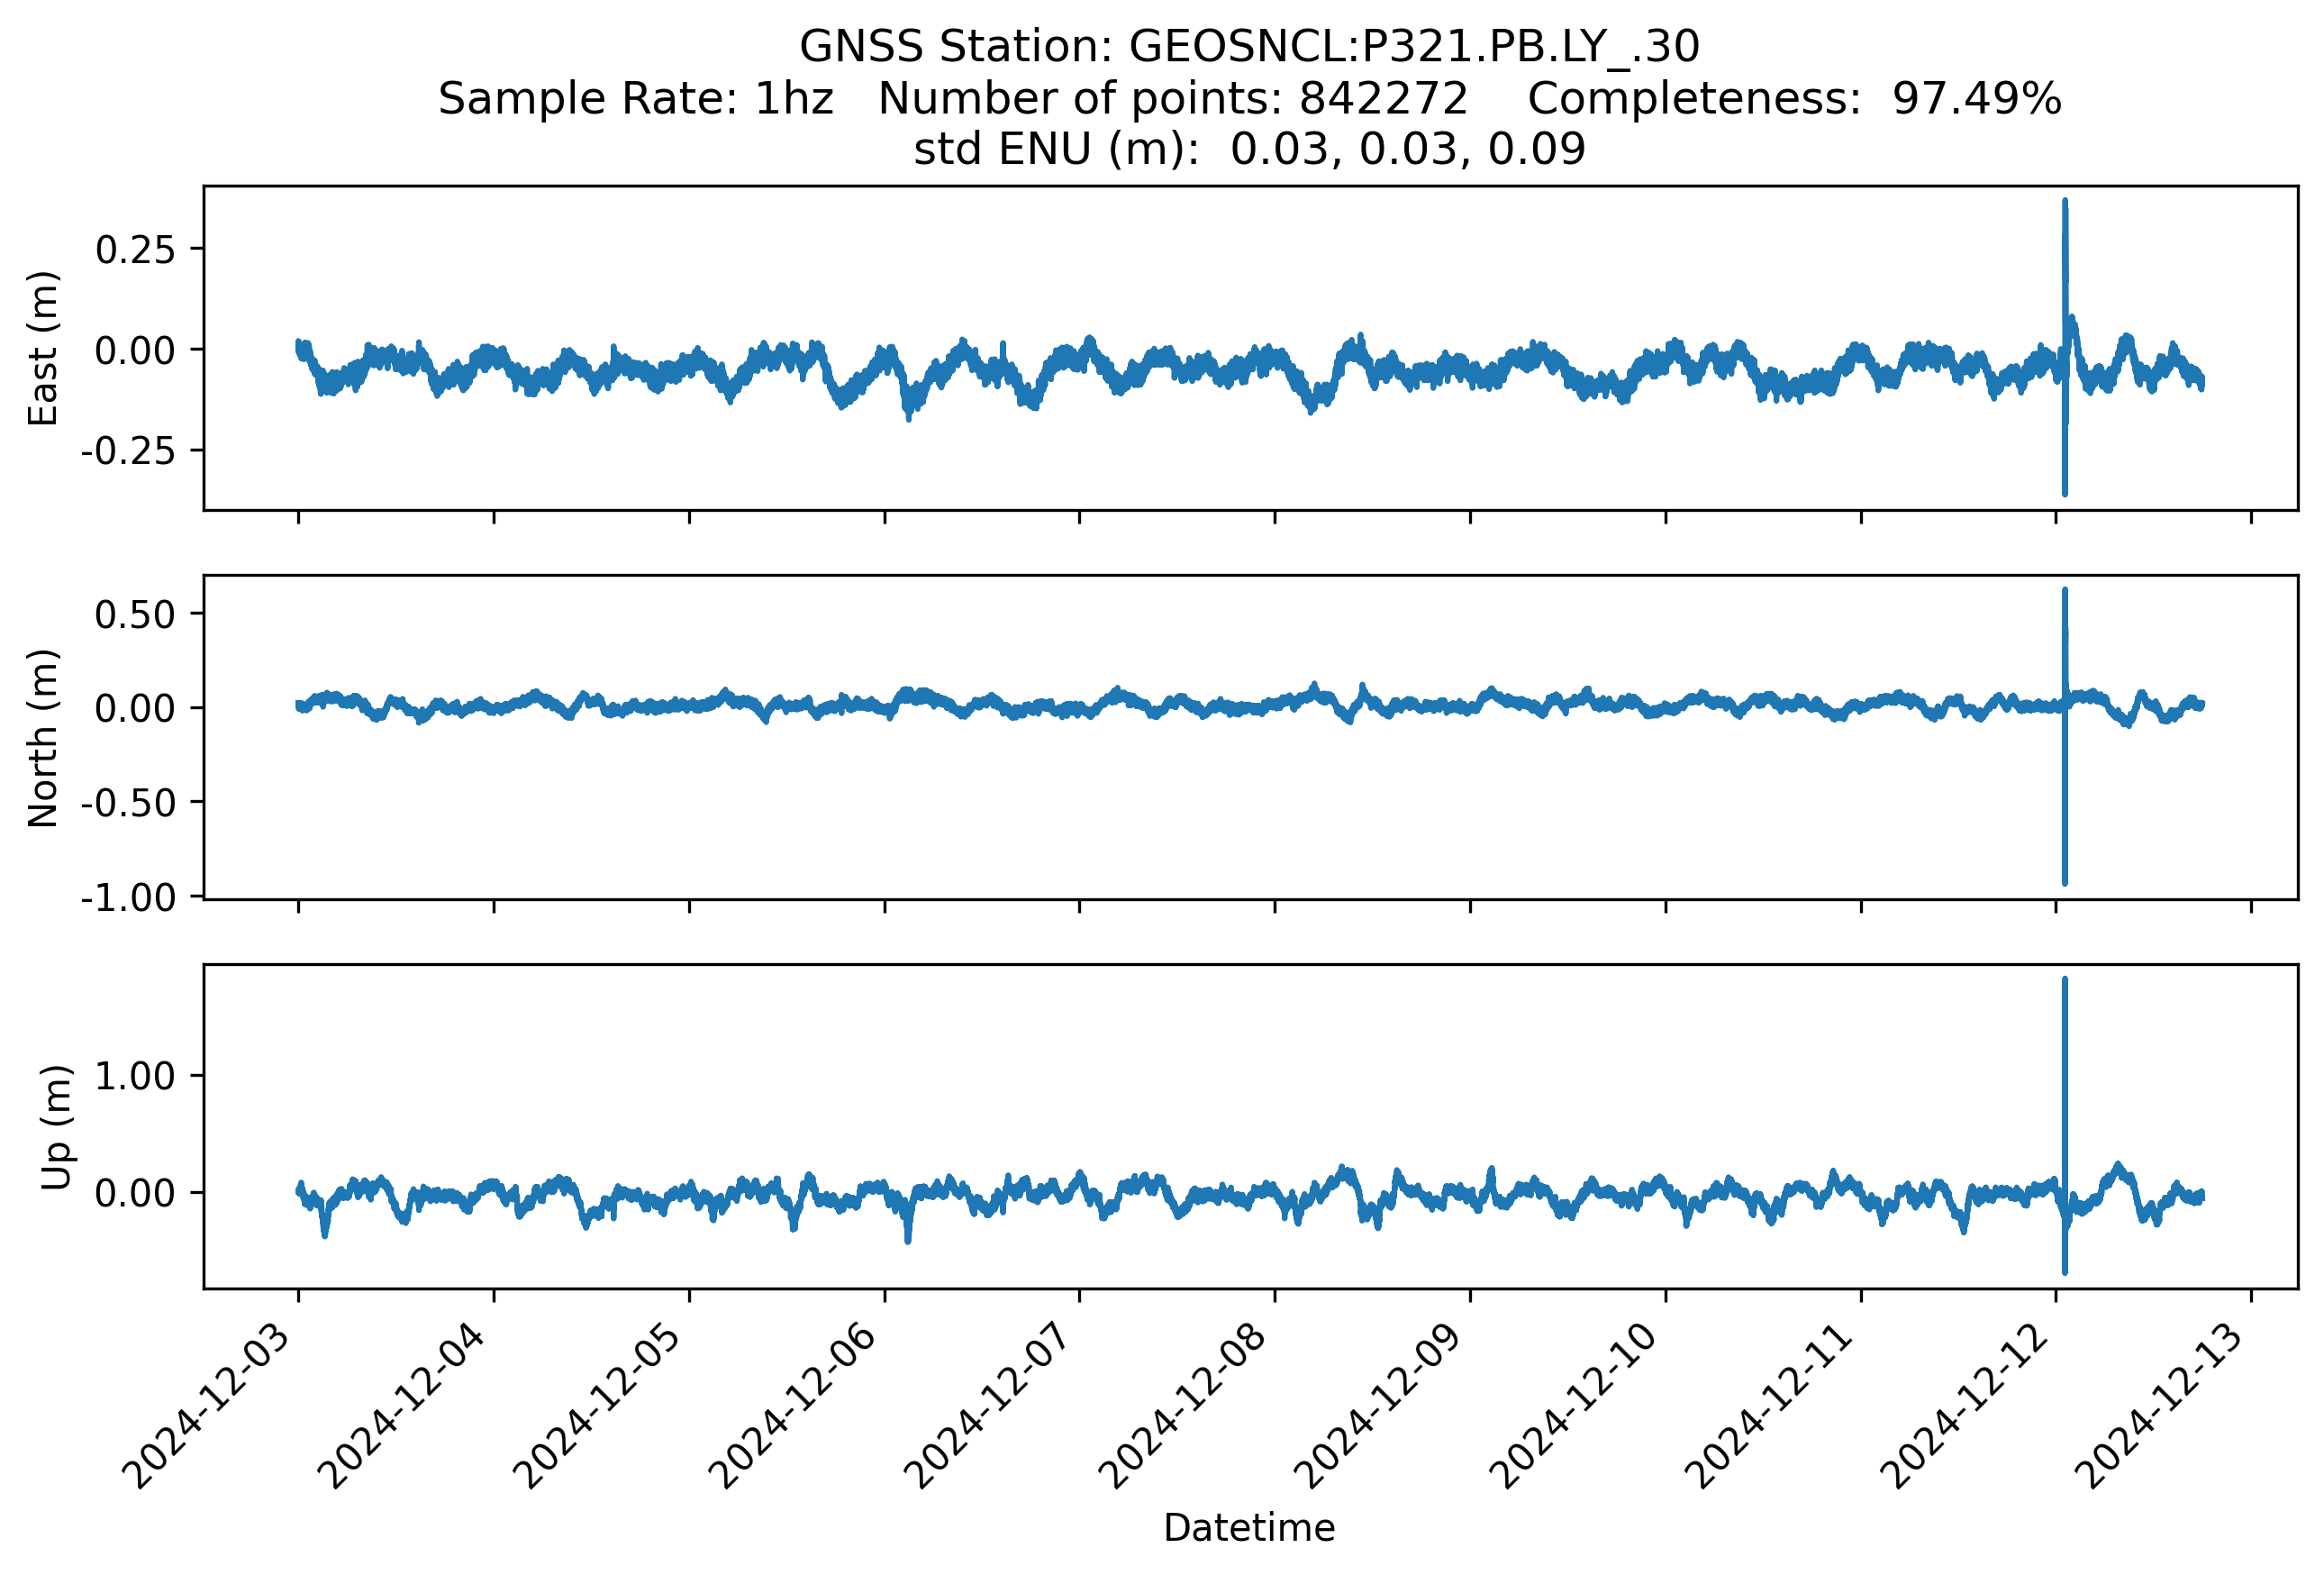
Task: Click the Up (m) axis label
Action: coord(56,1127)
